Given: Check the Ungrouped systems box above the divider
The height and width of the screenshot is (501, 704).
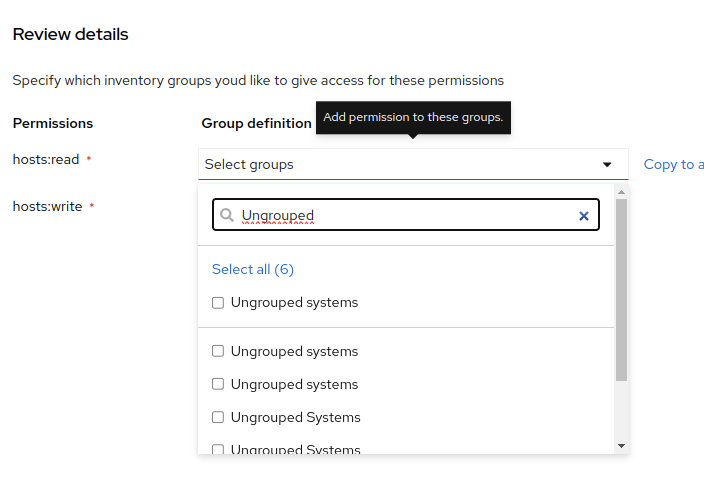Looking at the screenshot, I should [218, 303].
